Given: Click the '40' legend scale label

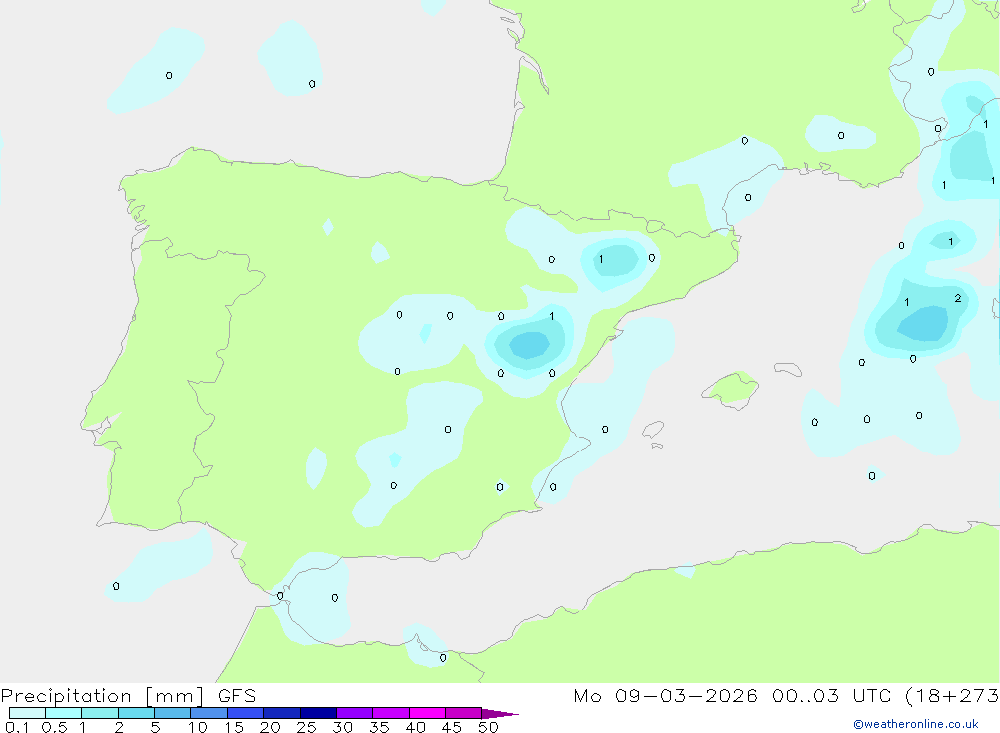Looking at the screenshot, I should (x=415, y=727).
